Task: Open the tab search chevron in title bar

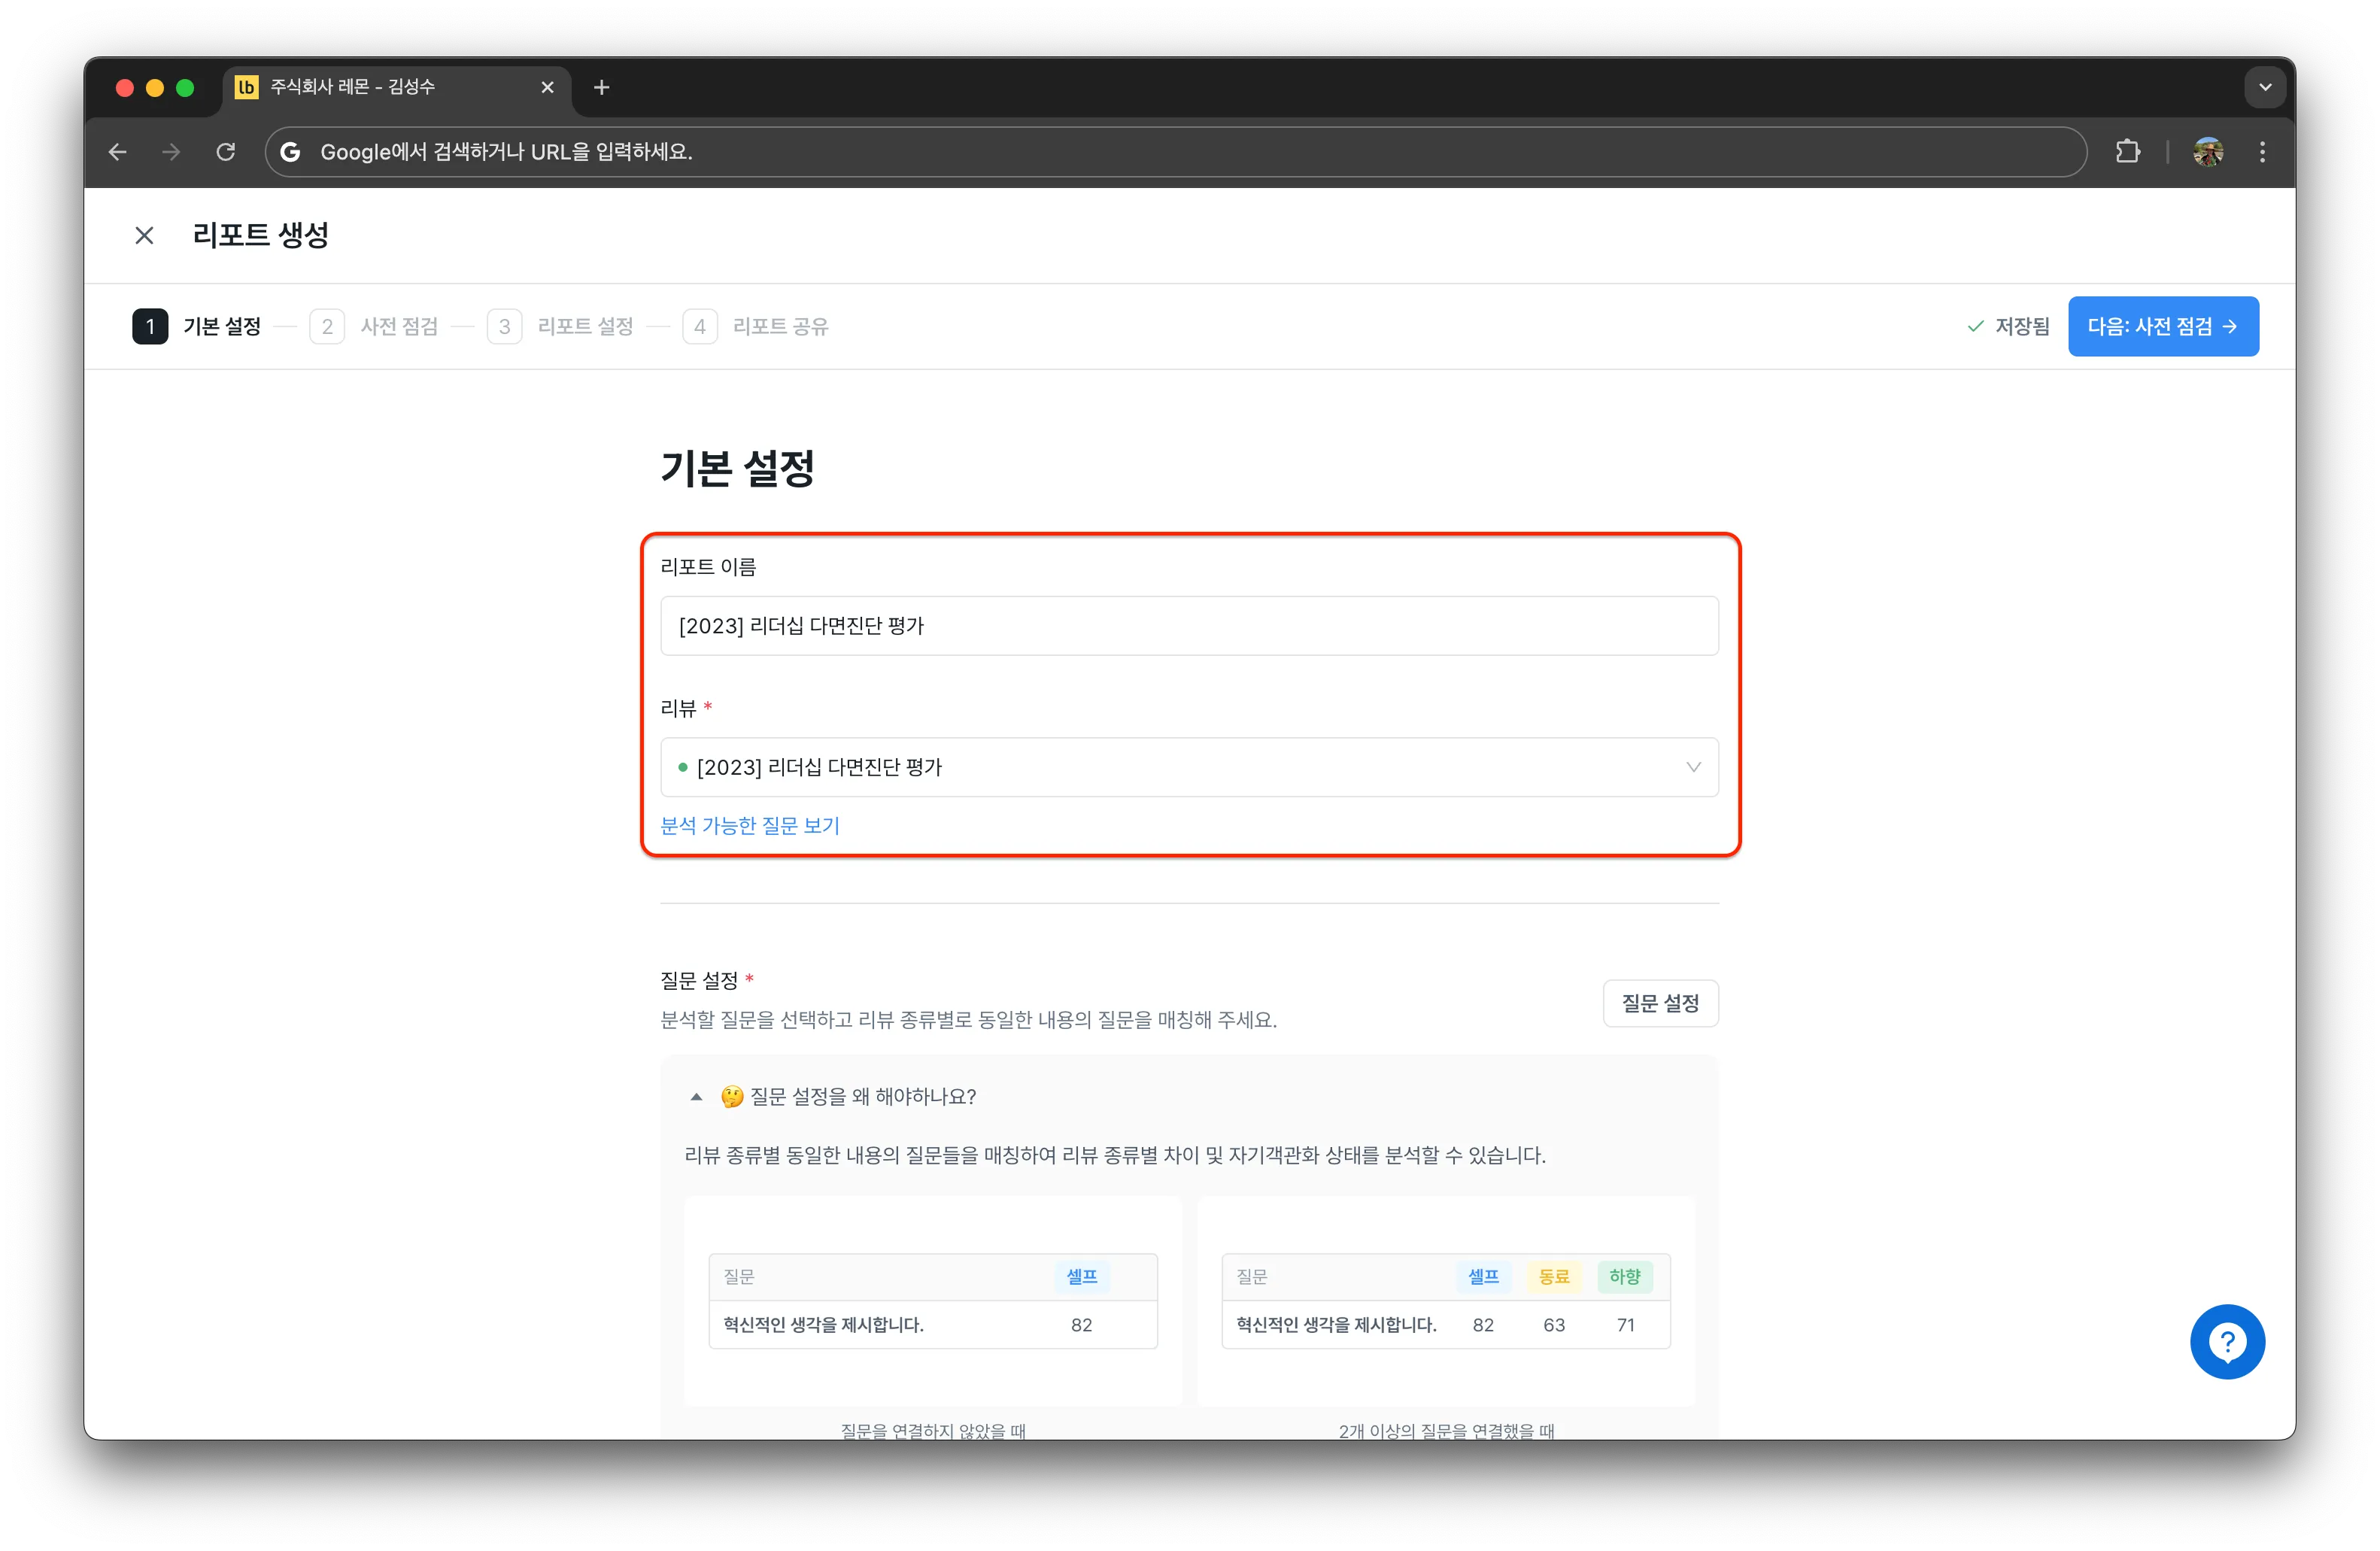Action: pyautogui.click(x=2265, y=88)
